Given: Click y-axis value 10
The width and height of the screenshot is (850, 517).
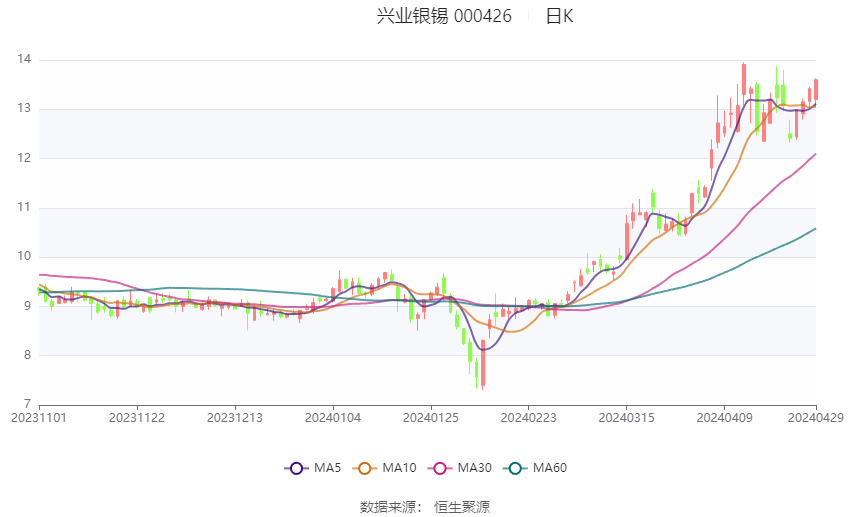Looking at the screenshot, I should pos(24,256).
